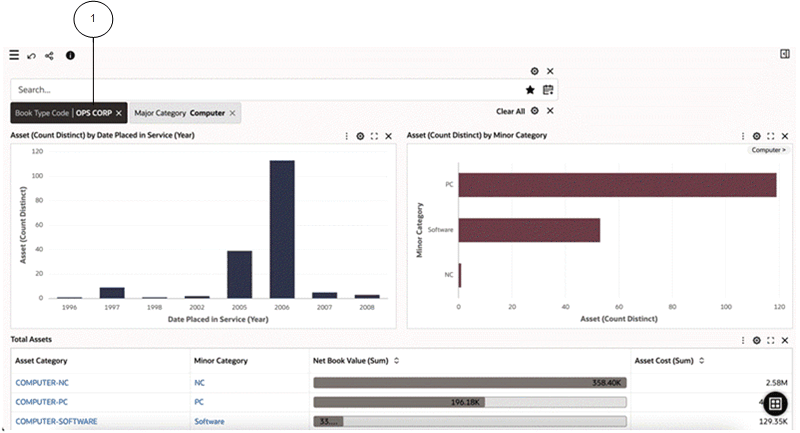
Task: Open settings for Minor Category chart
Action: (757, 136)
